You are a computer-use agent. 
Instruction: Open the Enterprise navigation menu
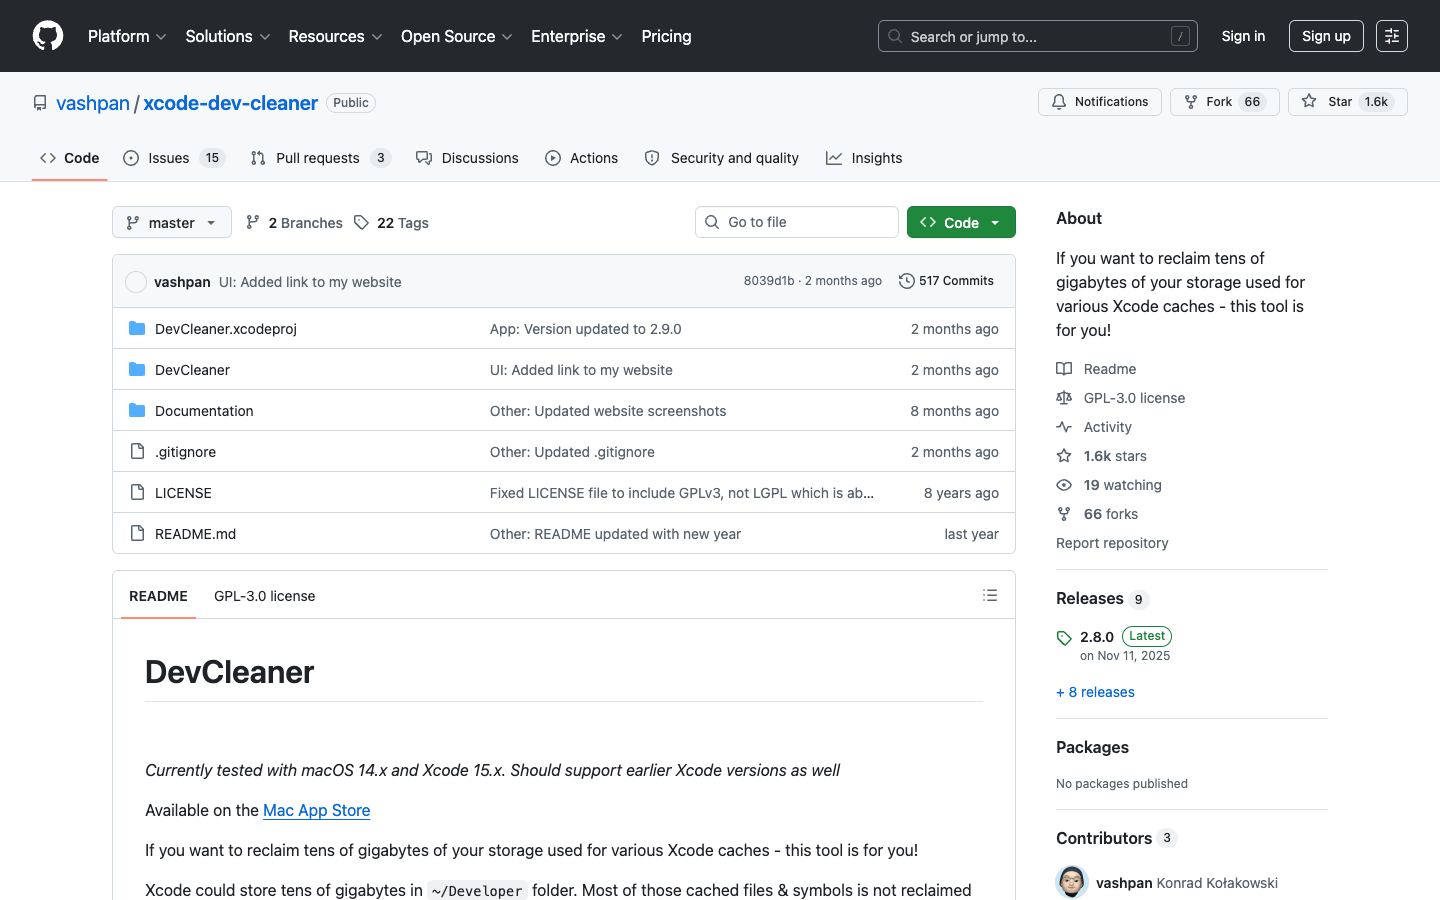[577, 36]
